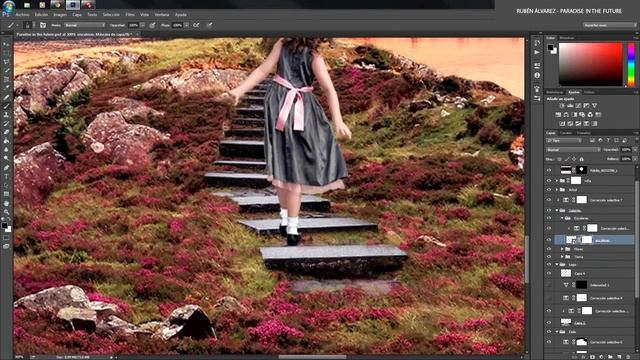This screenshot has width=640, height=360.
Task: Hide the niña group layer
Action: pos(549,180)
